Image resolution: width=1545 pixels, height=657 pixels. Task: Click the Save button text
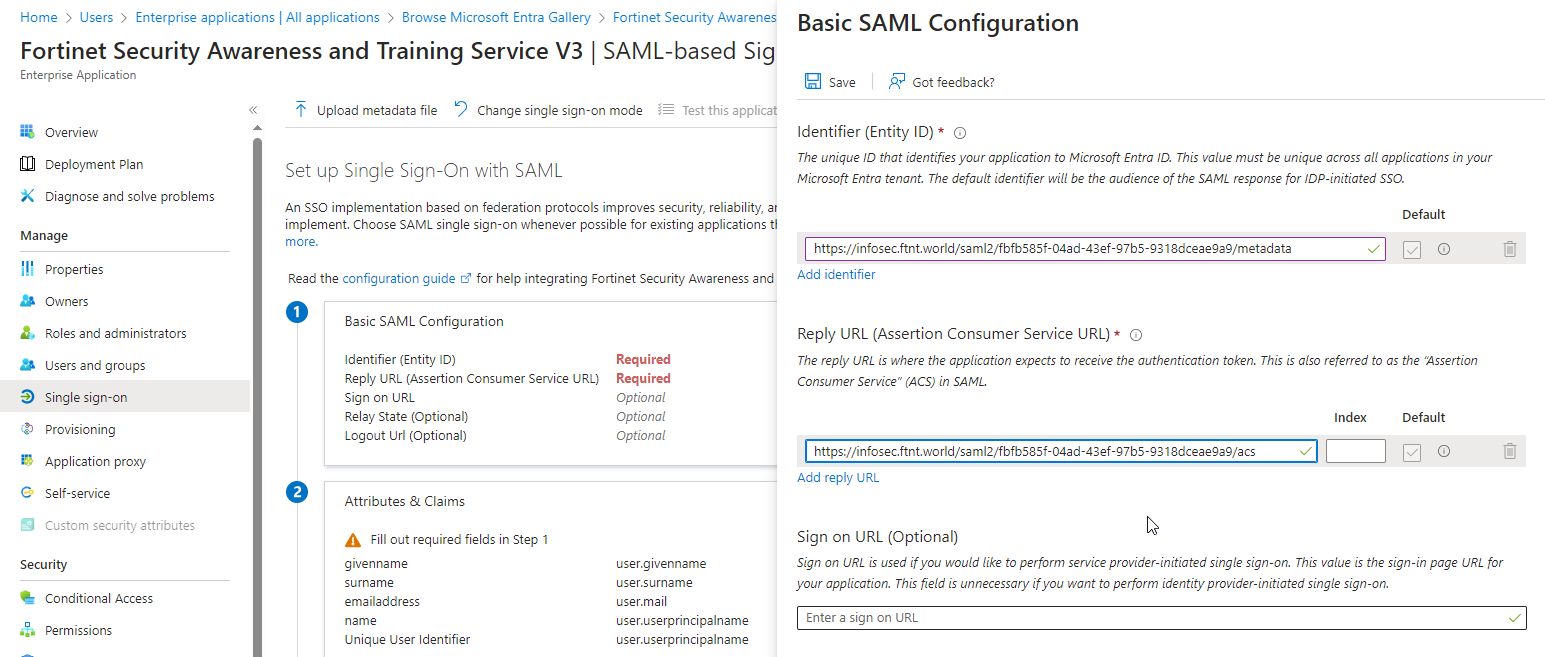click(842, 83)
